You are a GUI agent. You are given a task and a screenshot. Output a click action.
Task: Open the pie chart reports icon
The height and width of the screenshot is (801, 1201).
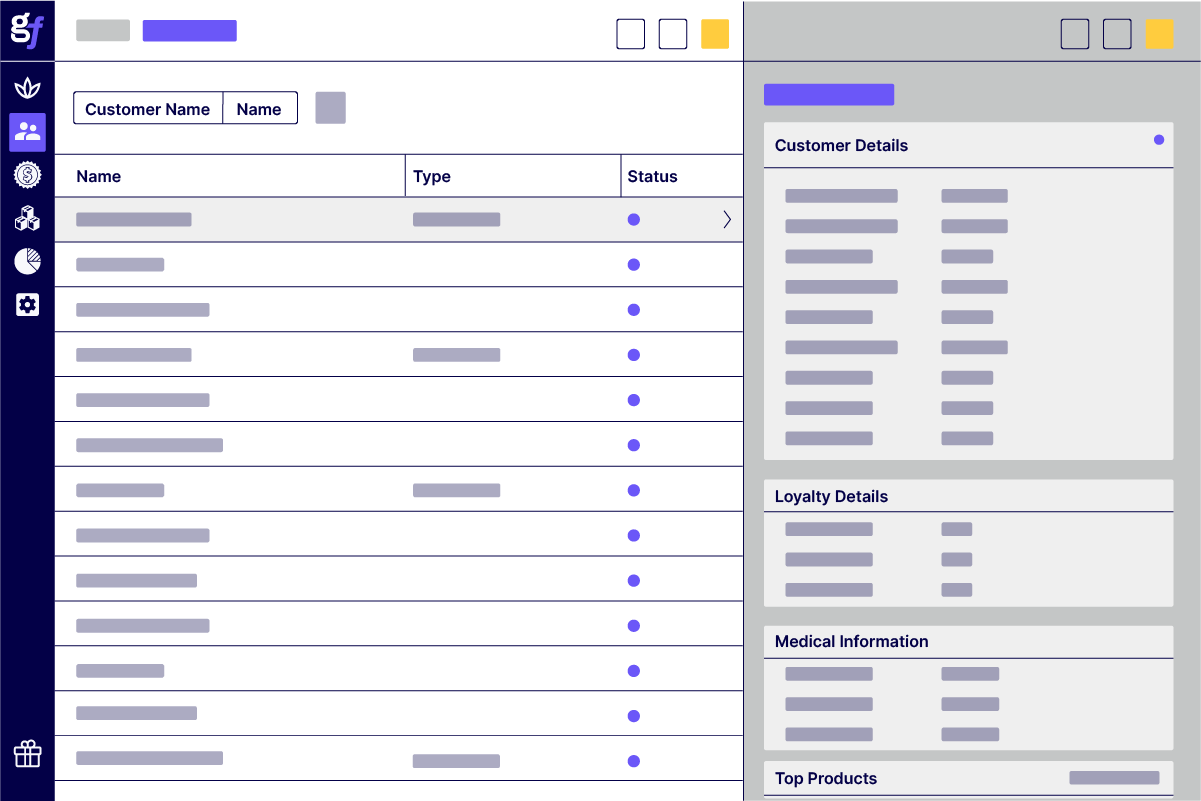tap(27, 261)
